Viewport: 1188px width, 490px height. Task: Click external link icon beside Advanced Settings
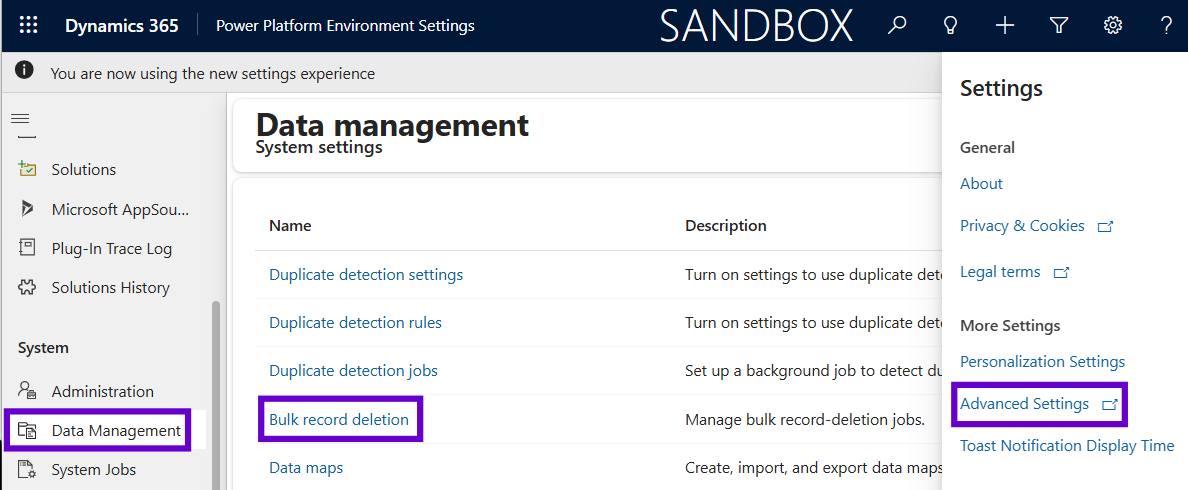tap(1110, 405)
